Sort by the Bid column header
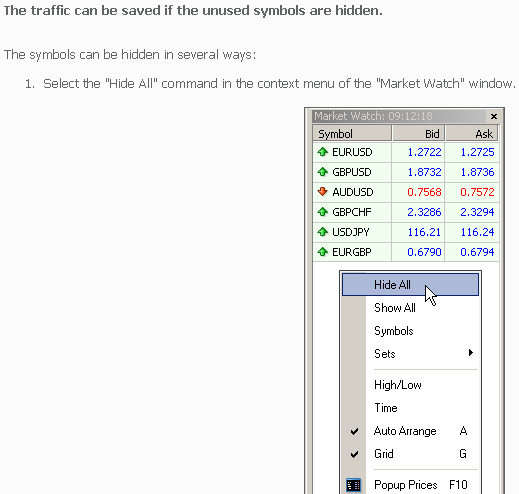 (418, 134)
